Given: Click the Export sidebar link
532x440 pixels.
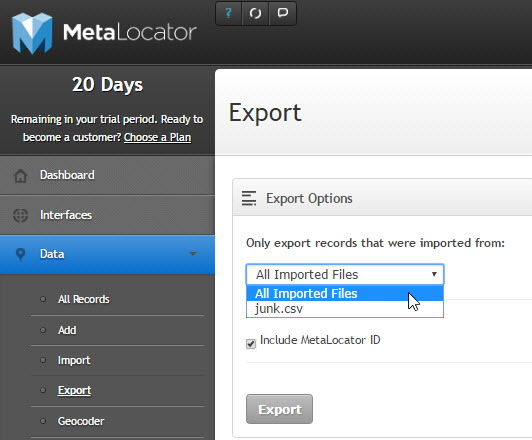Looking at the screenshot, I should point(74,390).
